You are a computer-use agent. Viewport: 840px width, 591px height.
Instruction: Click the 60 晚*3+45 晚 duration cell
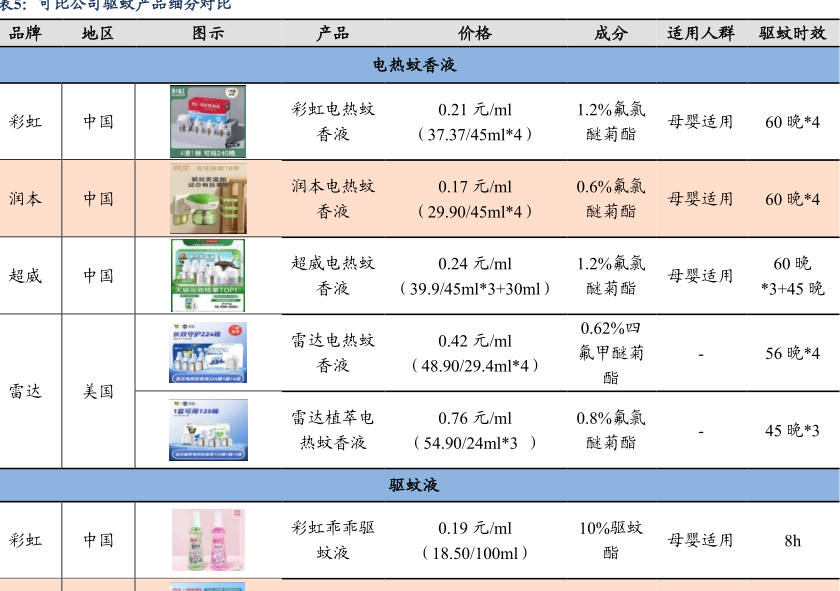coord(792,276)
